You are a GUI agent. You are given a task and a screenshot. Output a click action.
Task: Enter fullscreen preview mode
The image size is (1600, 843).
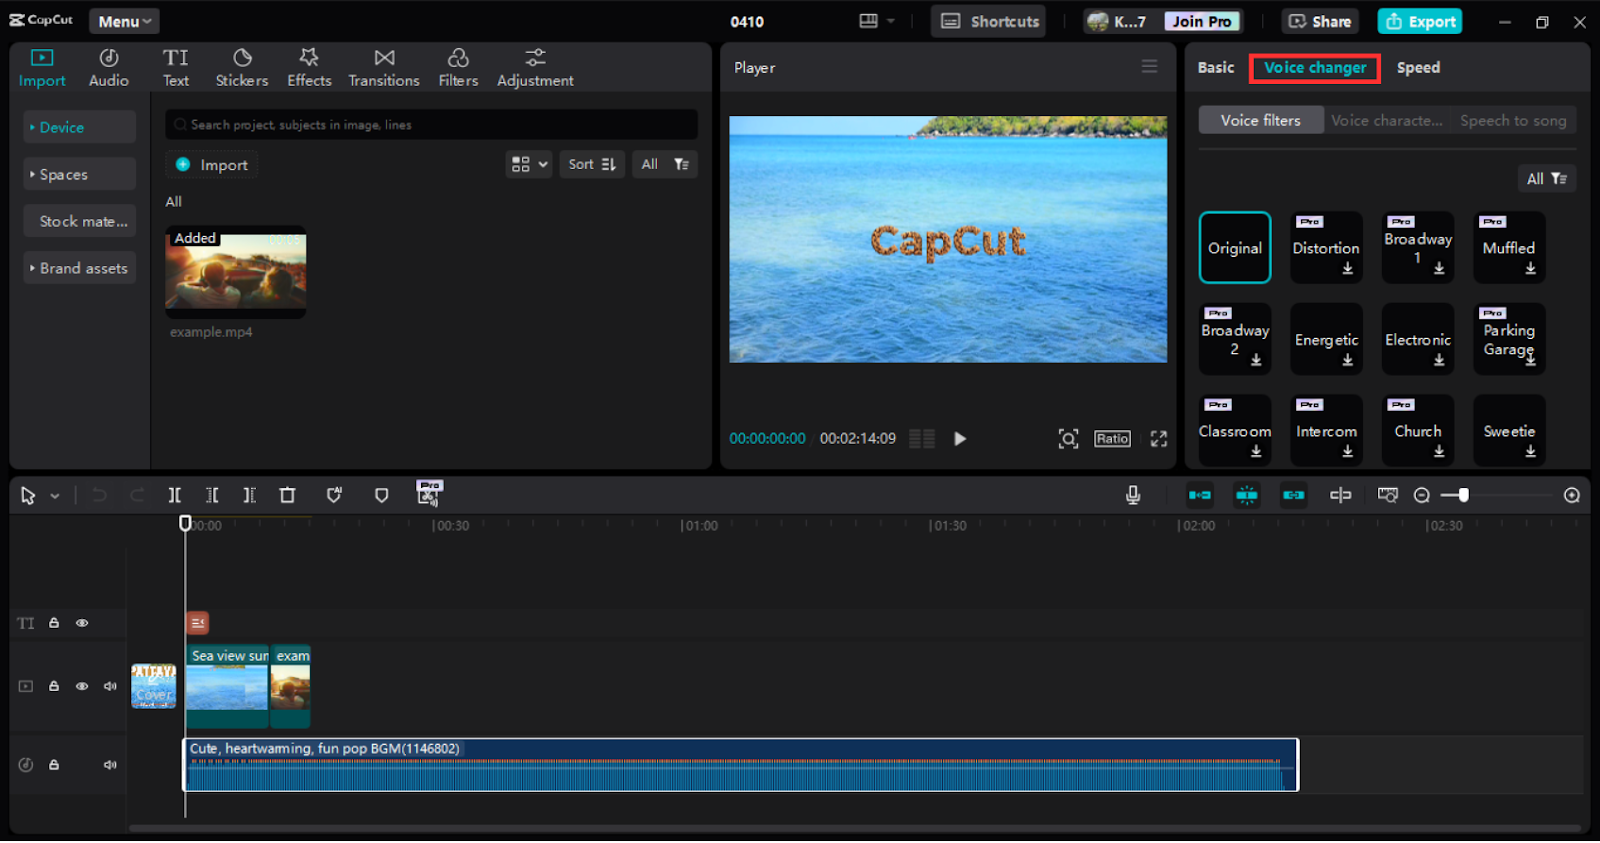coord(1158,438)
